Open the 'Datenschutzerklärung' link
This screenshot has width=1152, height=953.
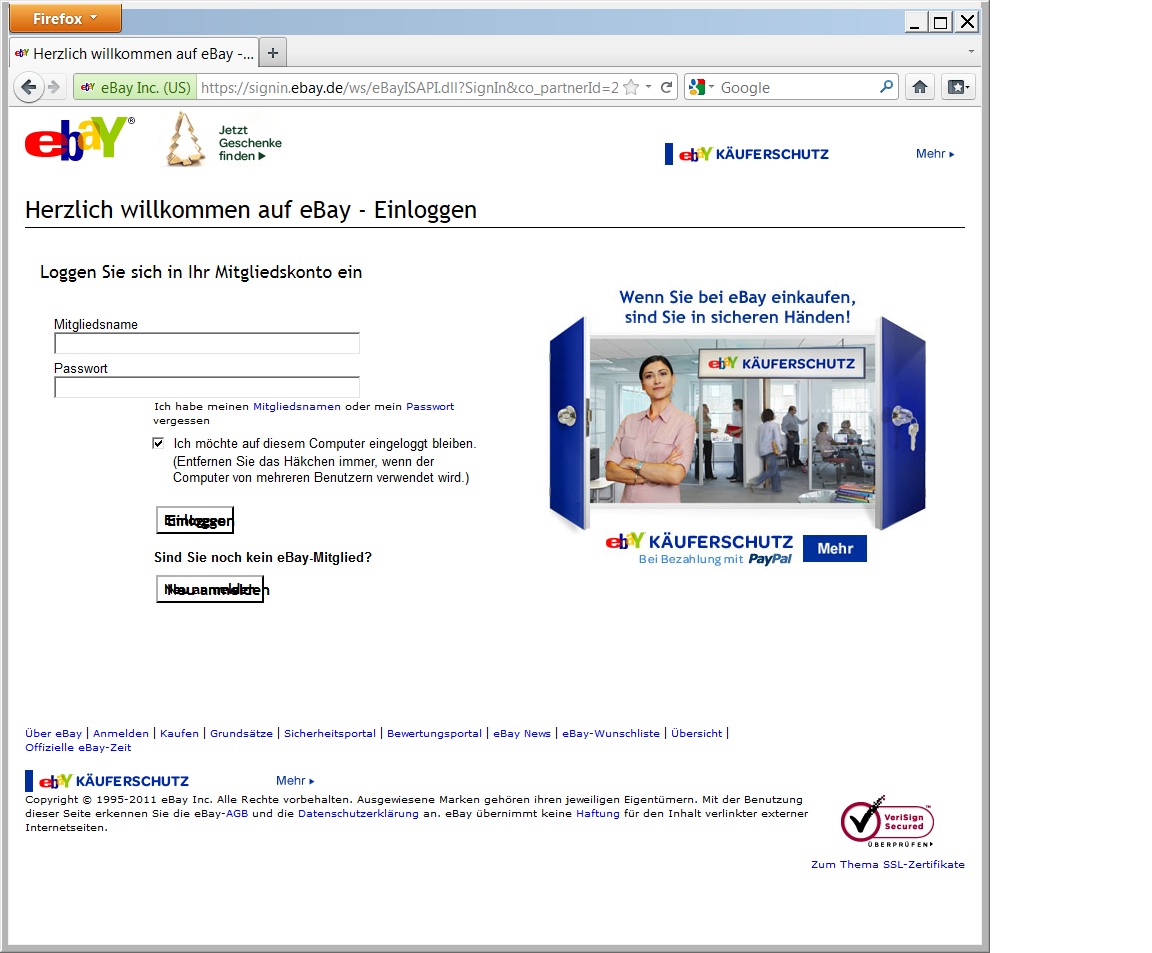coord(358,813)
